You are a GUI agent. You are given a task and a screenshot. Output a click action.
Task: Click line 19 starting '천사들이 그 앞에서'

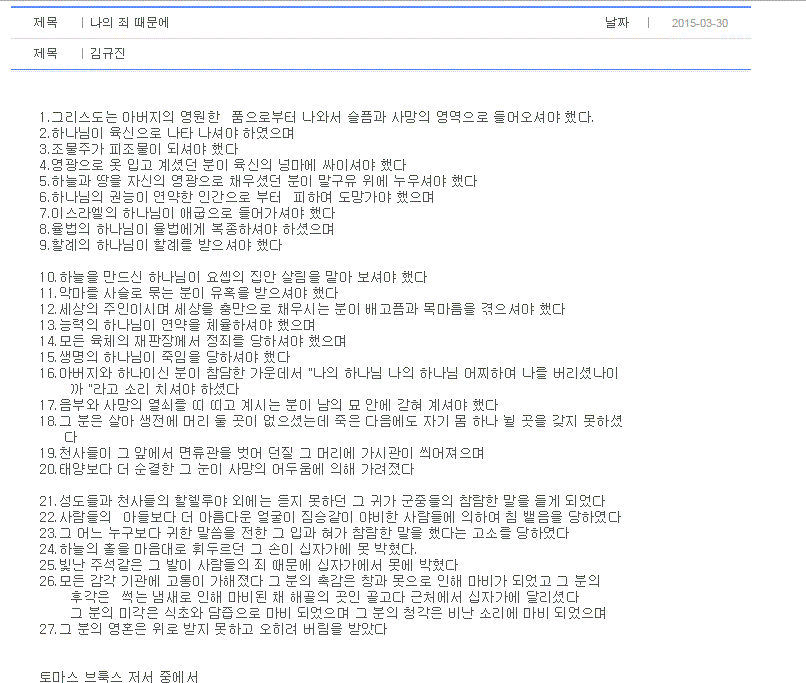pyautogui.click(x=262, y=453)
